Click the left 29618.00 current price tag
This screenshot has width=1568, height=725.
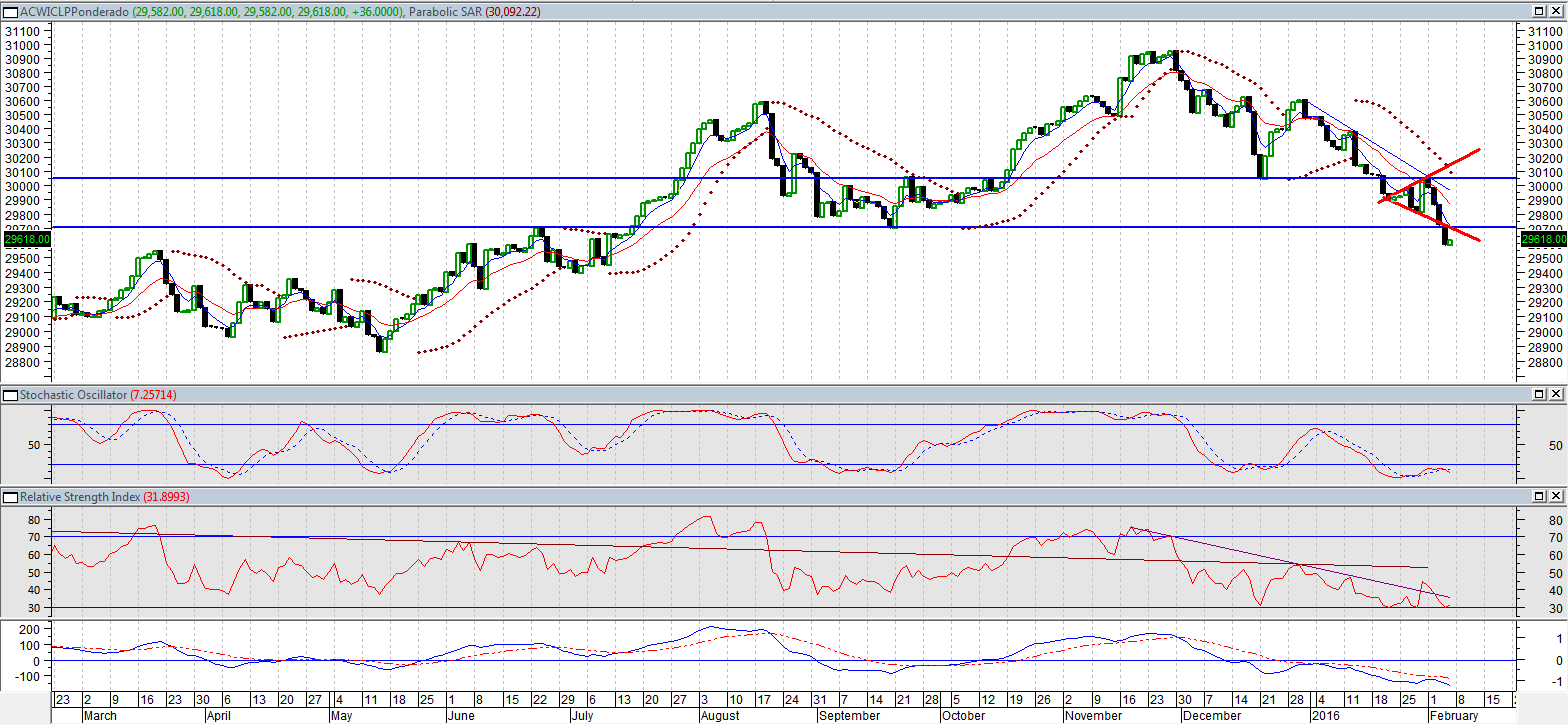click(x=25, y=240)
